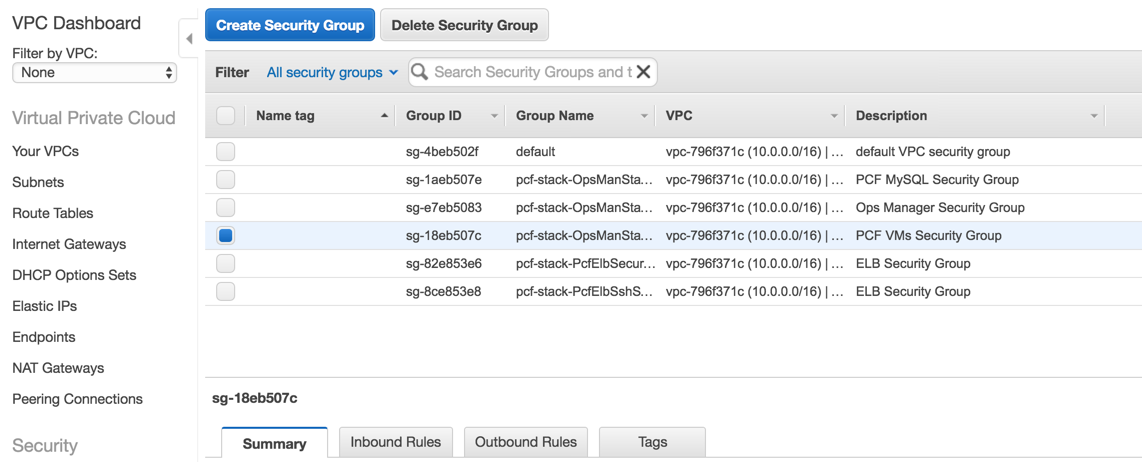Focus the Search Security Groups field
This screenshot has height=462, width=1142.
click(532, 72)
